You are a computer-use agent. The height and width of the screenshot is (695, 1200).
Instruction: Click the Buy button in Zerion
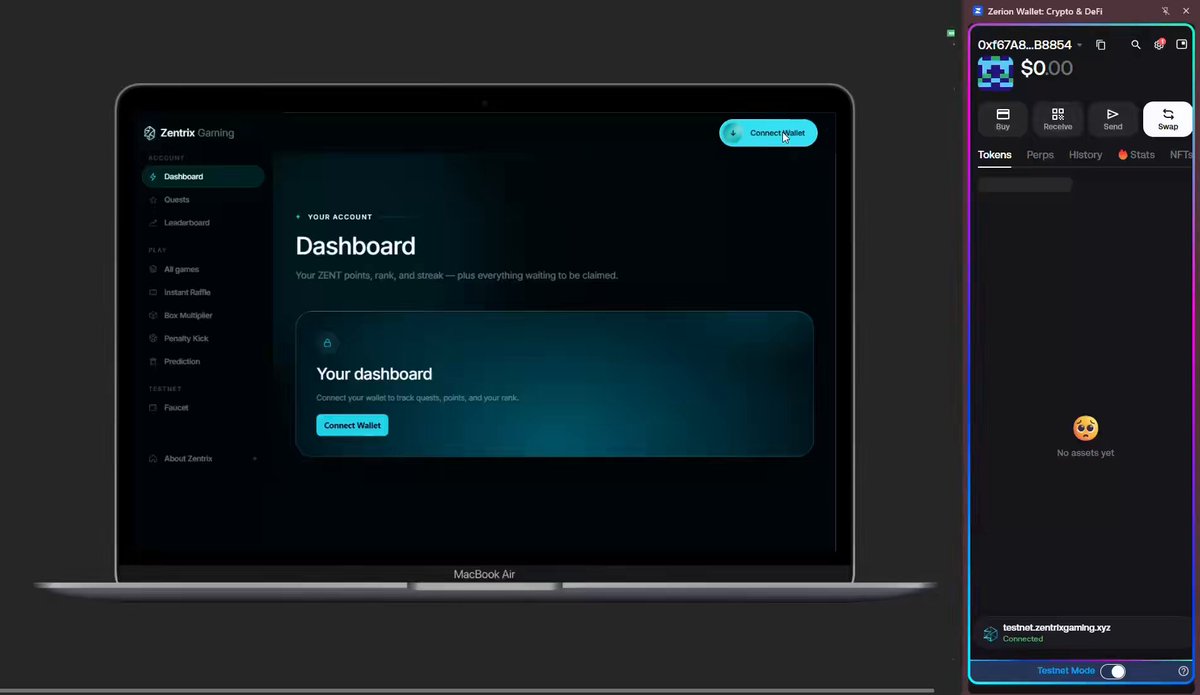coord(1003,119)
